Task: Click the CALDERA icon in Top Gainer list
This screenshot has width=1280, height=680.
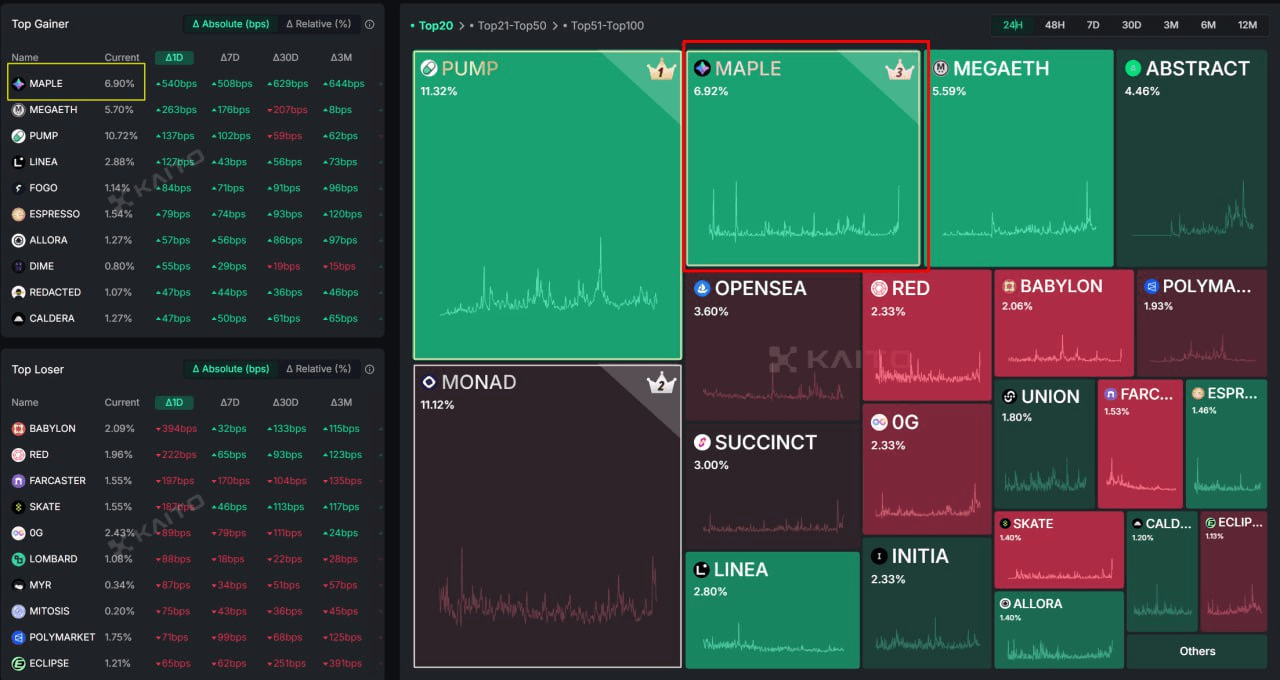Action: (x=19, y=318)
